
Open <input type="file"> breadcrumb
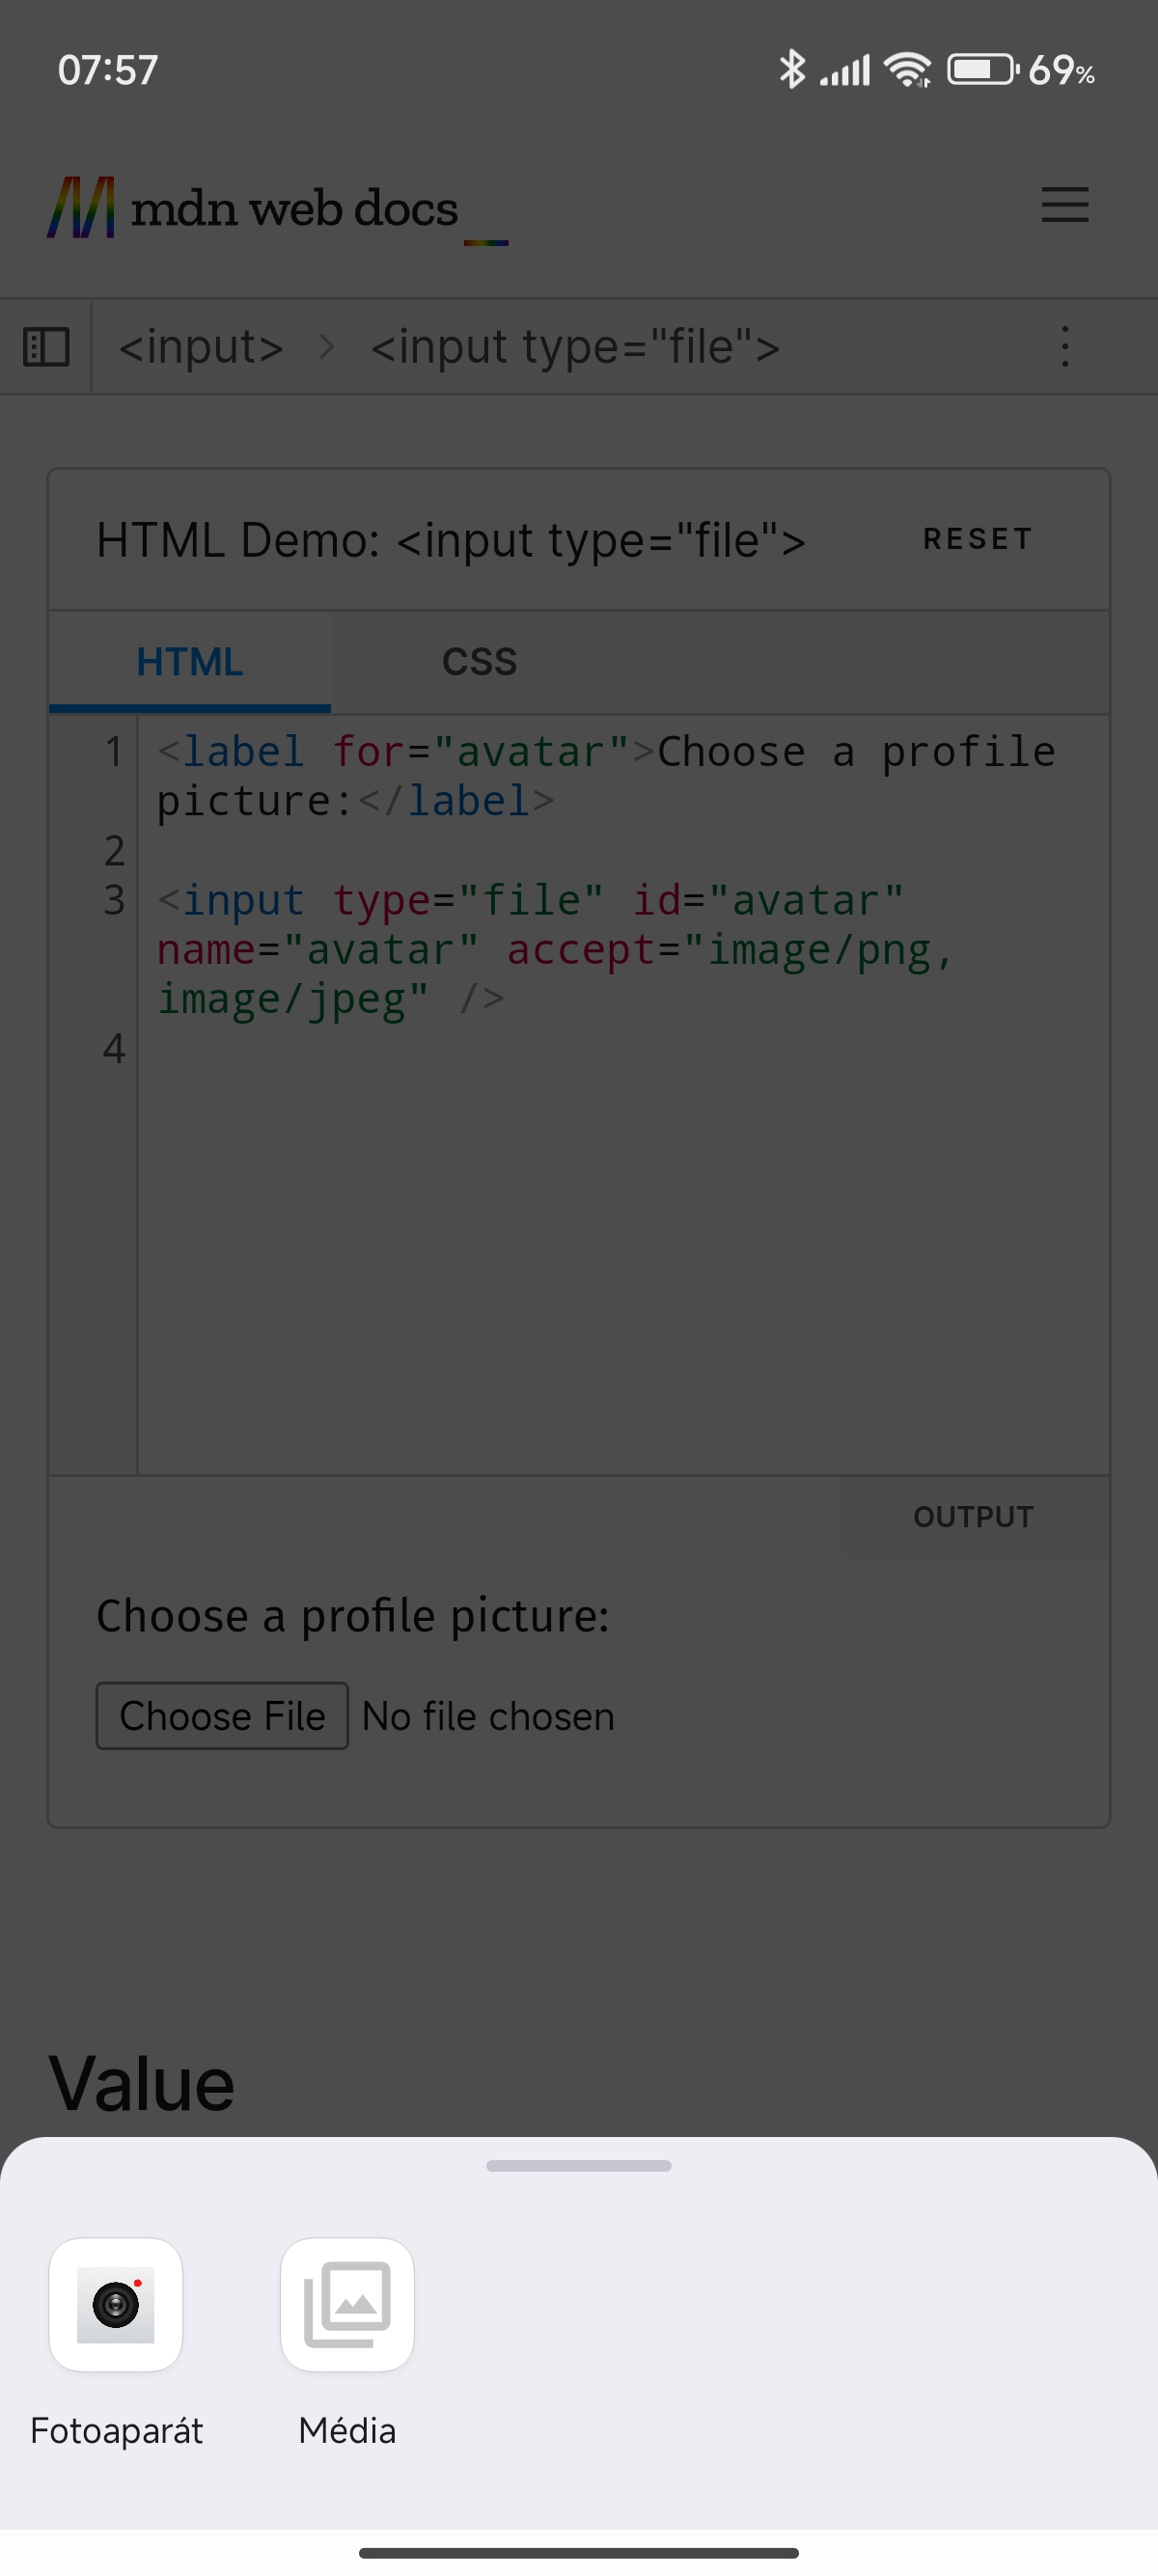point(575,347)
